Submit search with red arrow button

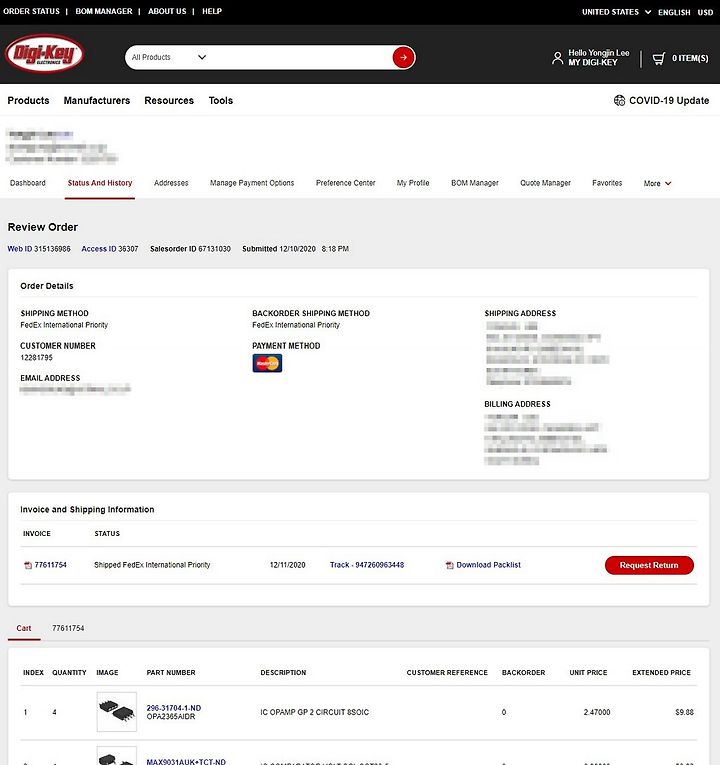403,57
